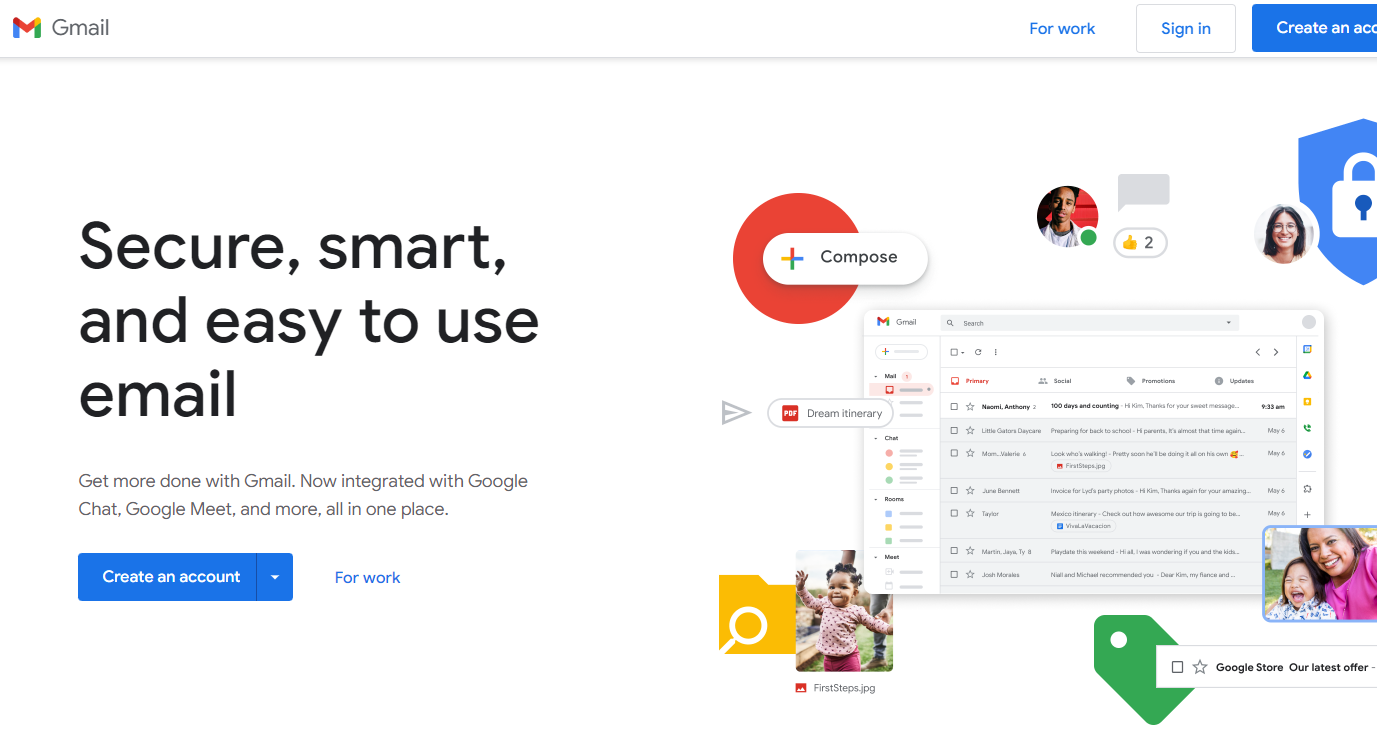
Task: Click the Sign in button
Action: (x=1186, y=28)
